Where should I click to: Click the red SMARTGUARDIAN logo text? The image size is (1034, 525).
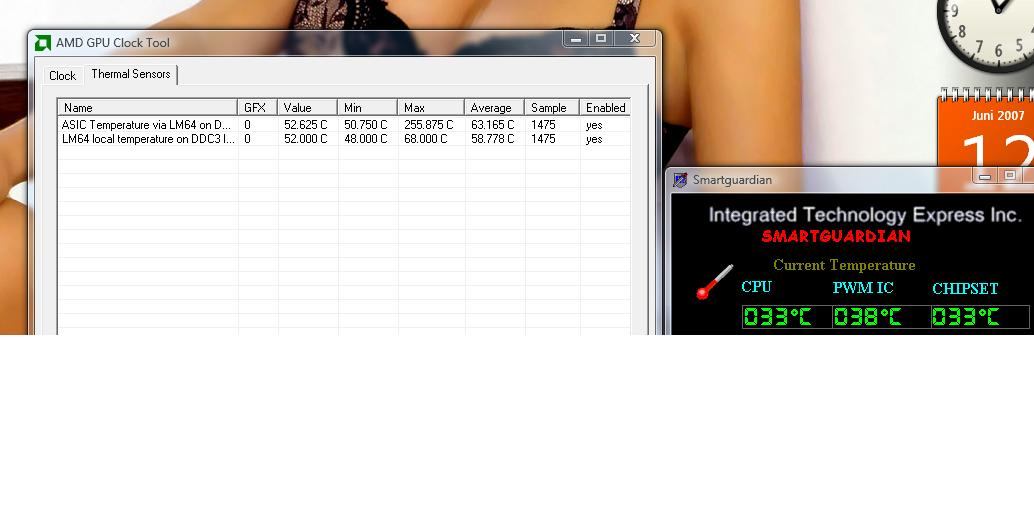pos(836,236)
